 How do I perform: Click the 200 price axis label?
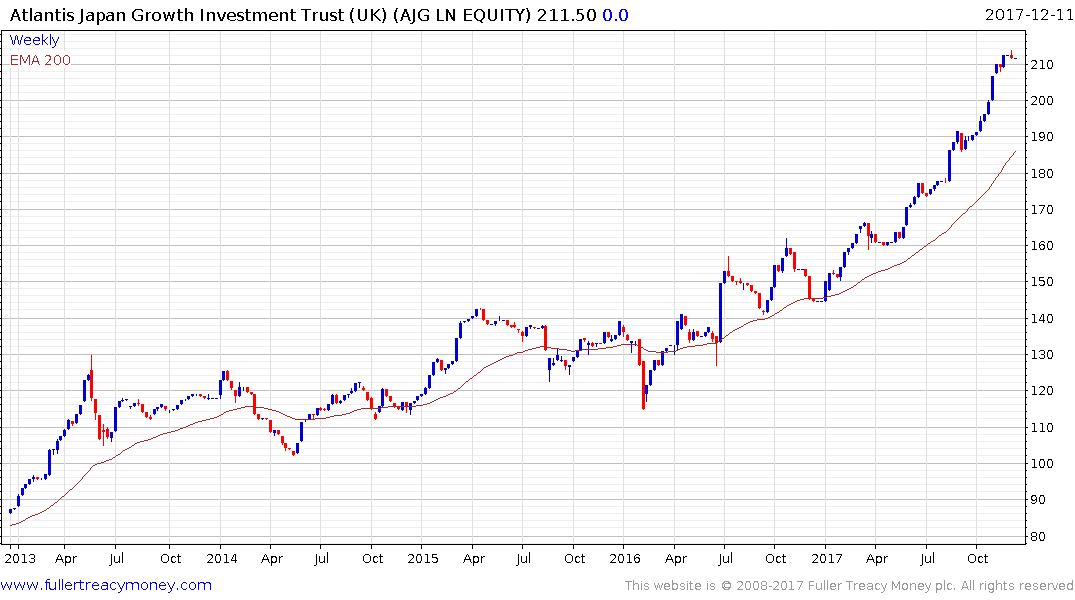click(1042, 101)
